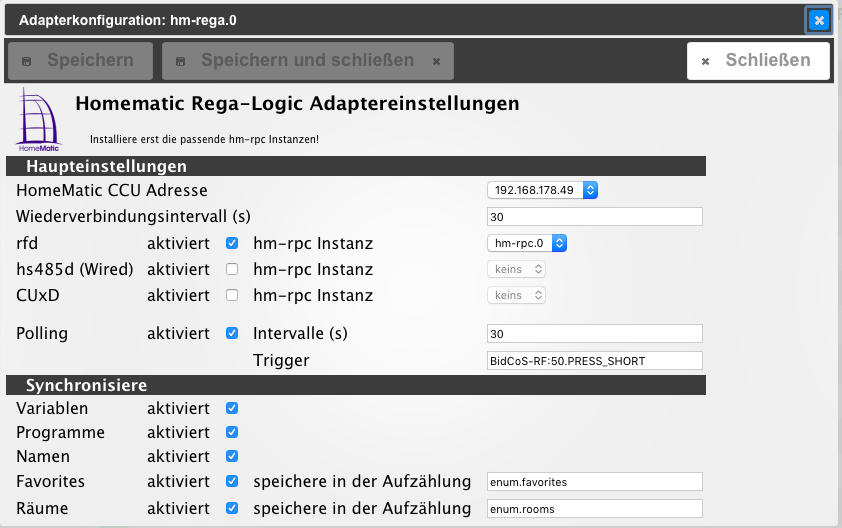The height and width of the screenshot is (528, 842).
Task: Click the Schließen button
Action: pyautogui.click(x=758, y=60)
